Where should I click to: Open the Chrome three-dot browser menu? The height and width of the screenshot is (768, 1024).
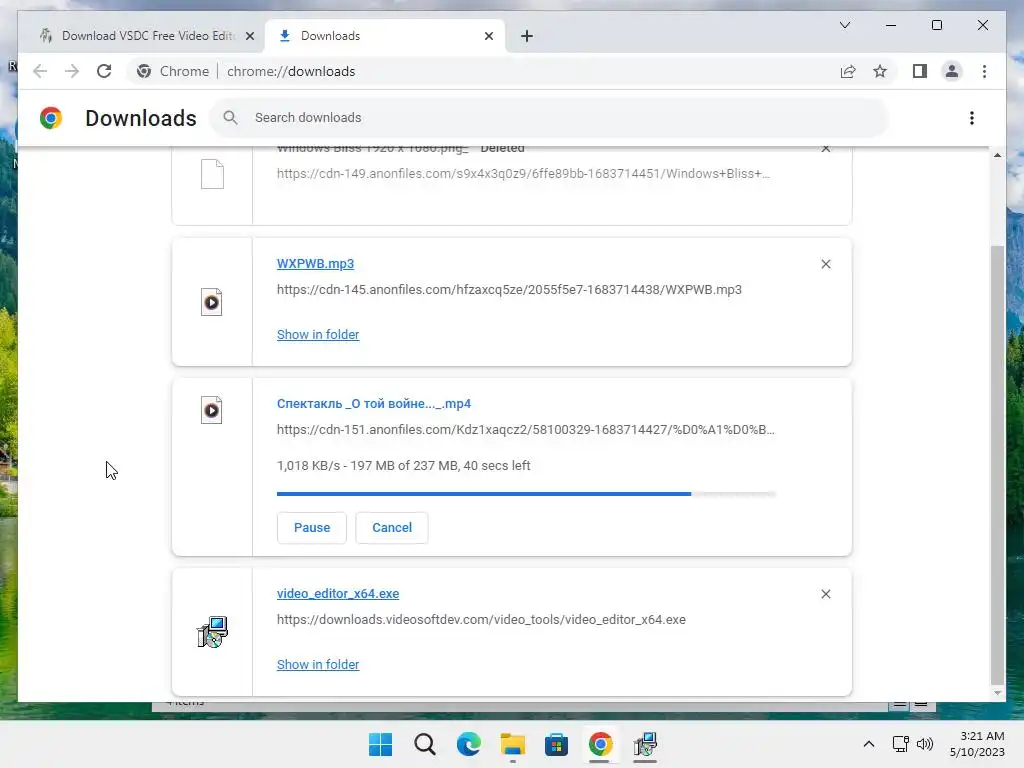984,71
